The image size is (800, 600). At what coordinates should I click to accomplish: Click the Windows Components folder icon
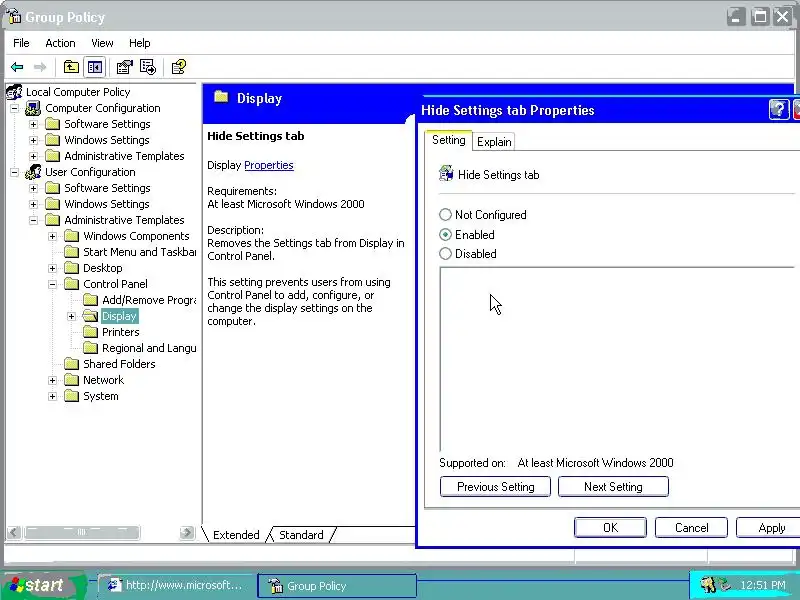click(x=71, y=236)
